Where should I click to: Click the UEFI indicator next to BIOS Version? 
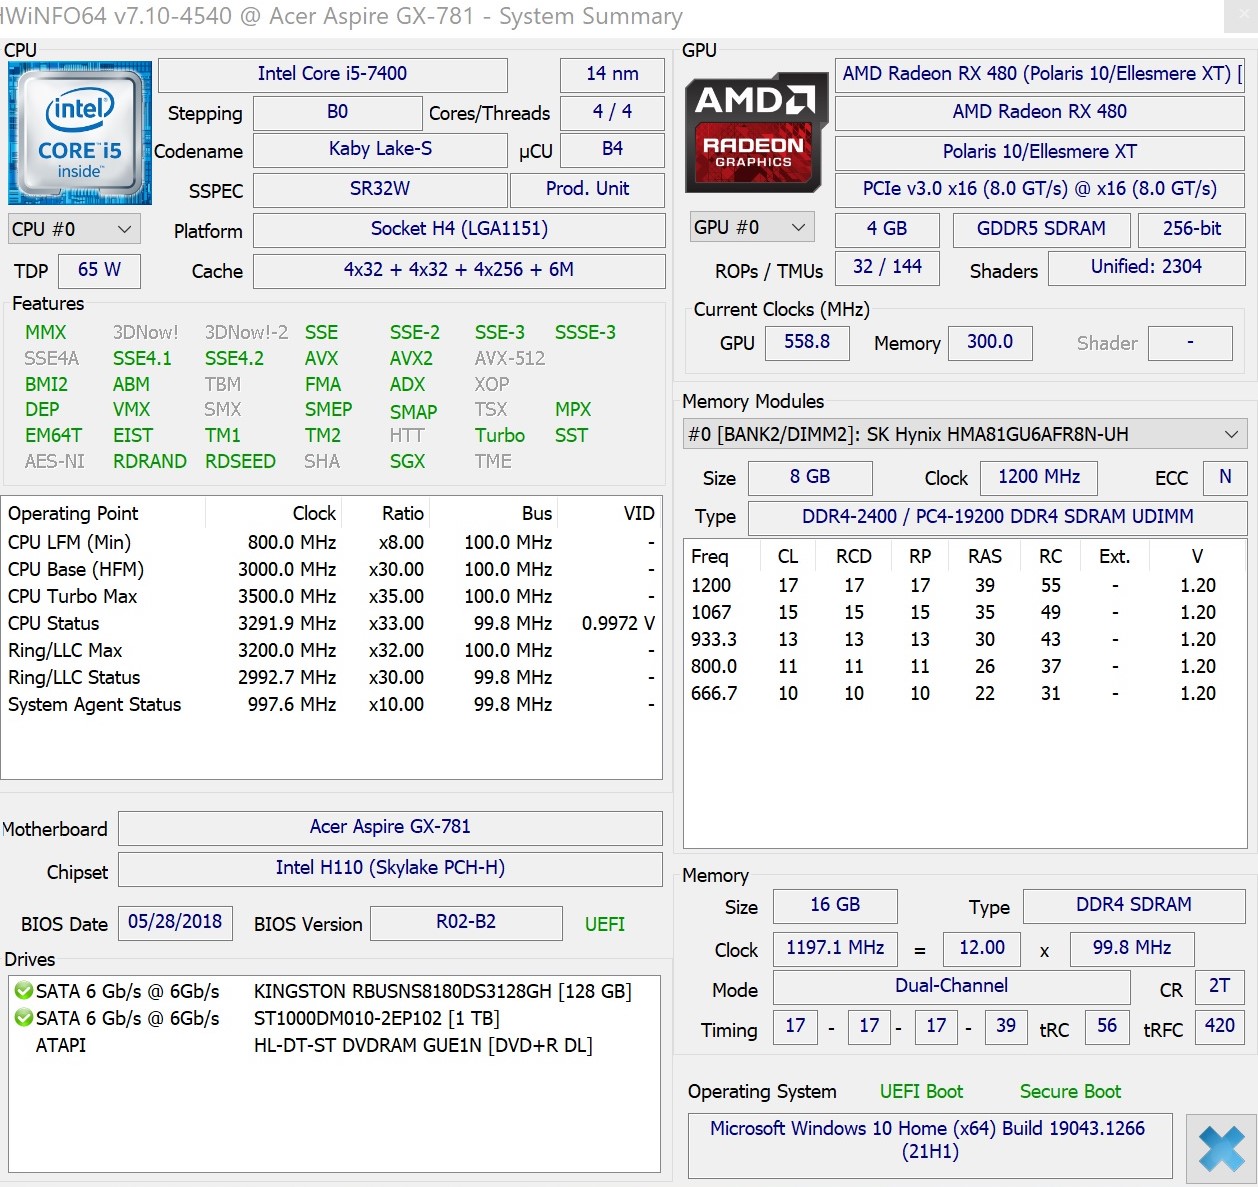(605, 924)
